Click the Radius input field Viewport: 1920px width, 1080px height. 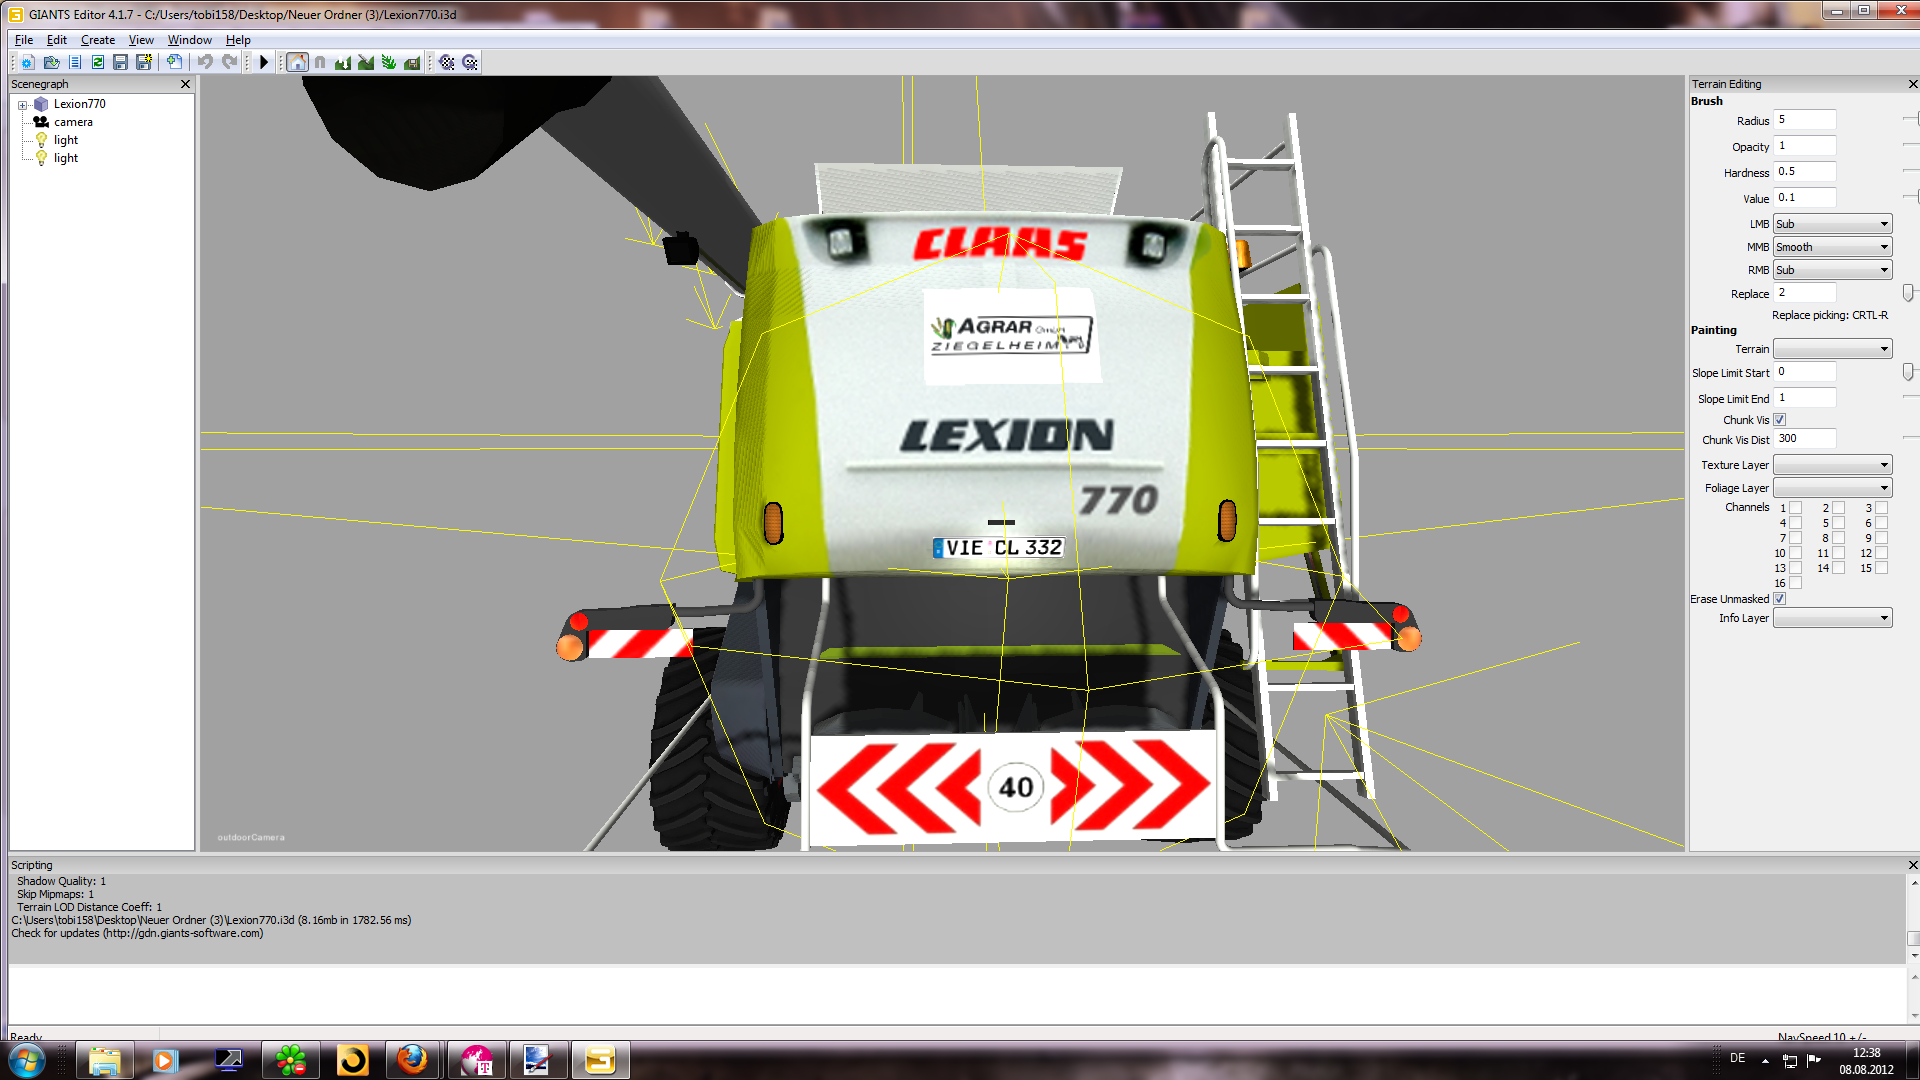[1805, 120]
